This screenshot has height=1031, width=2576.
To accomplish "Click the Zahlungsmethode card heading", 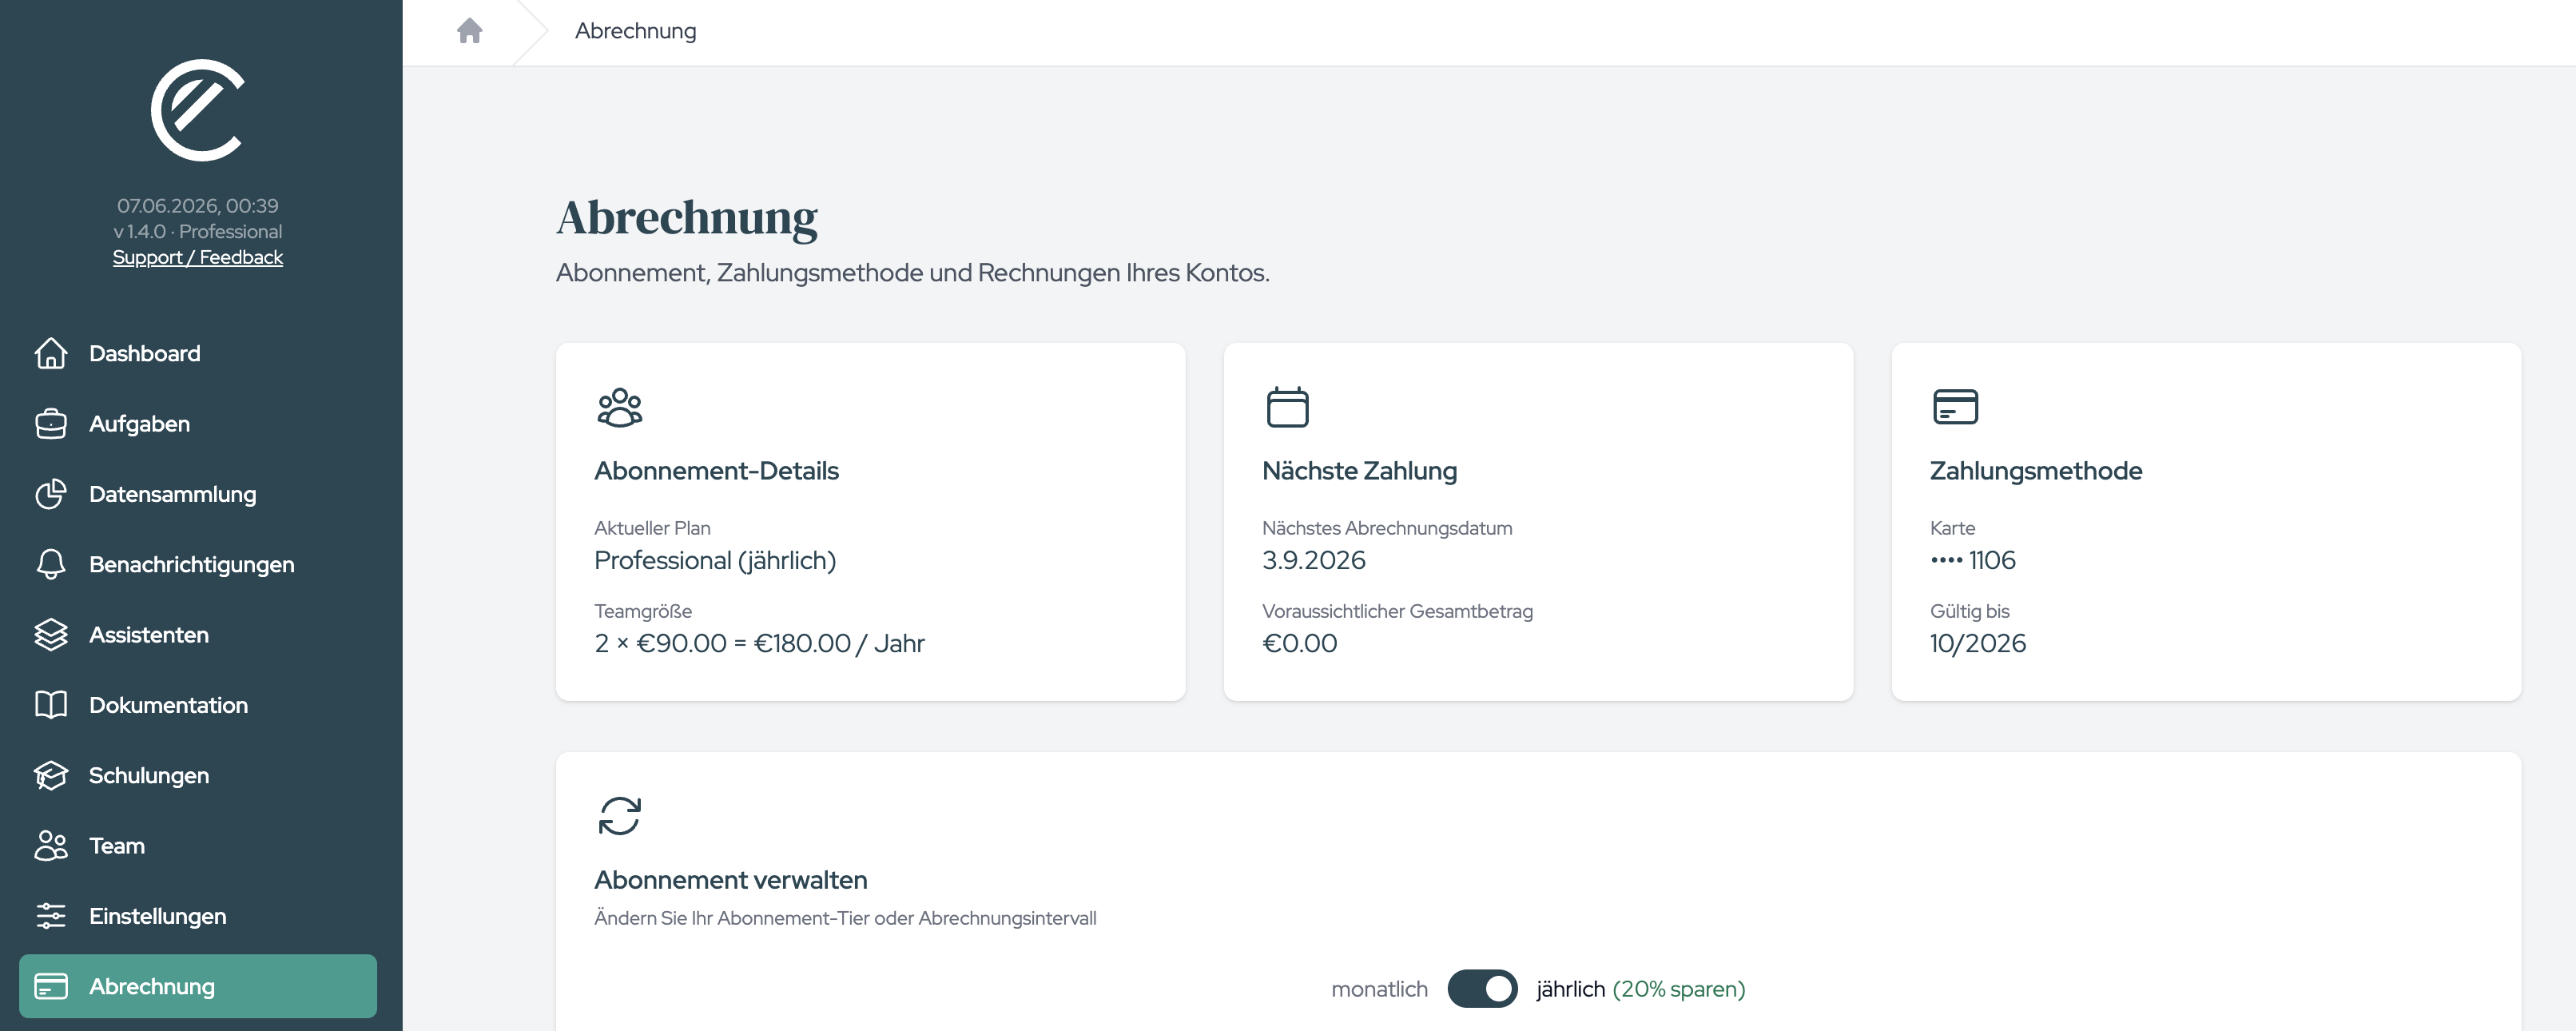I will (2036, 471).
